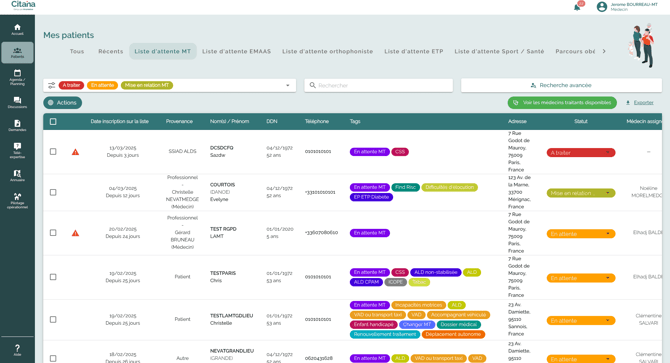The width and height of the screenshot is (670, 363).
Task: Open the user account avatar icon
Action: (x=602, y=7)
